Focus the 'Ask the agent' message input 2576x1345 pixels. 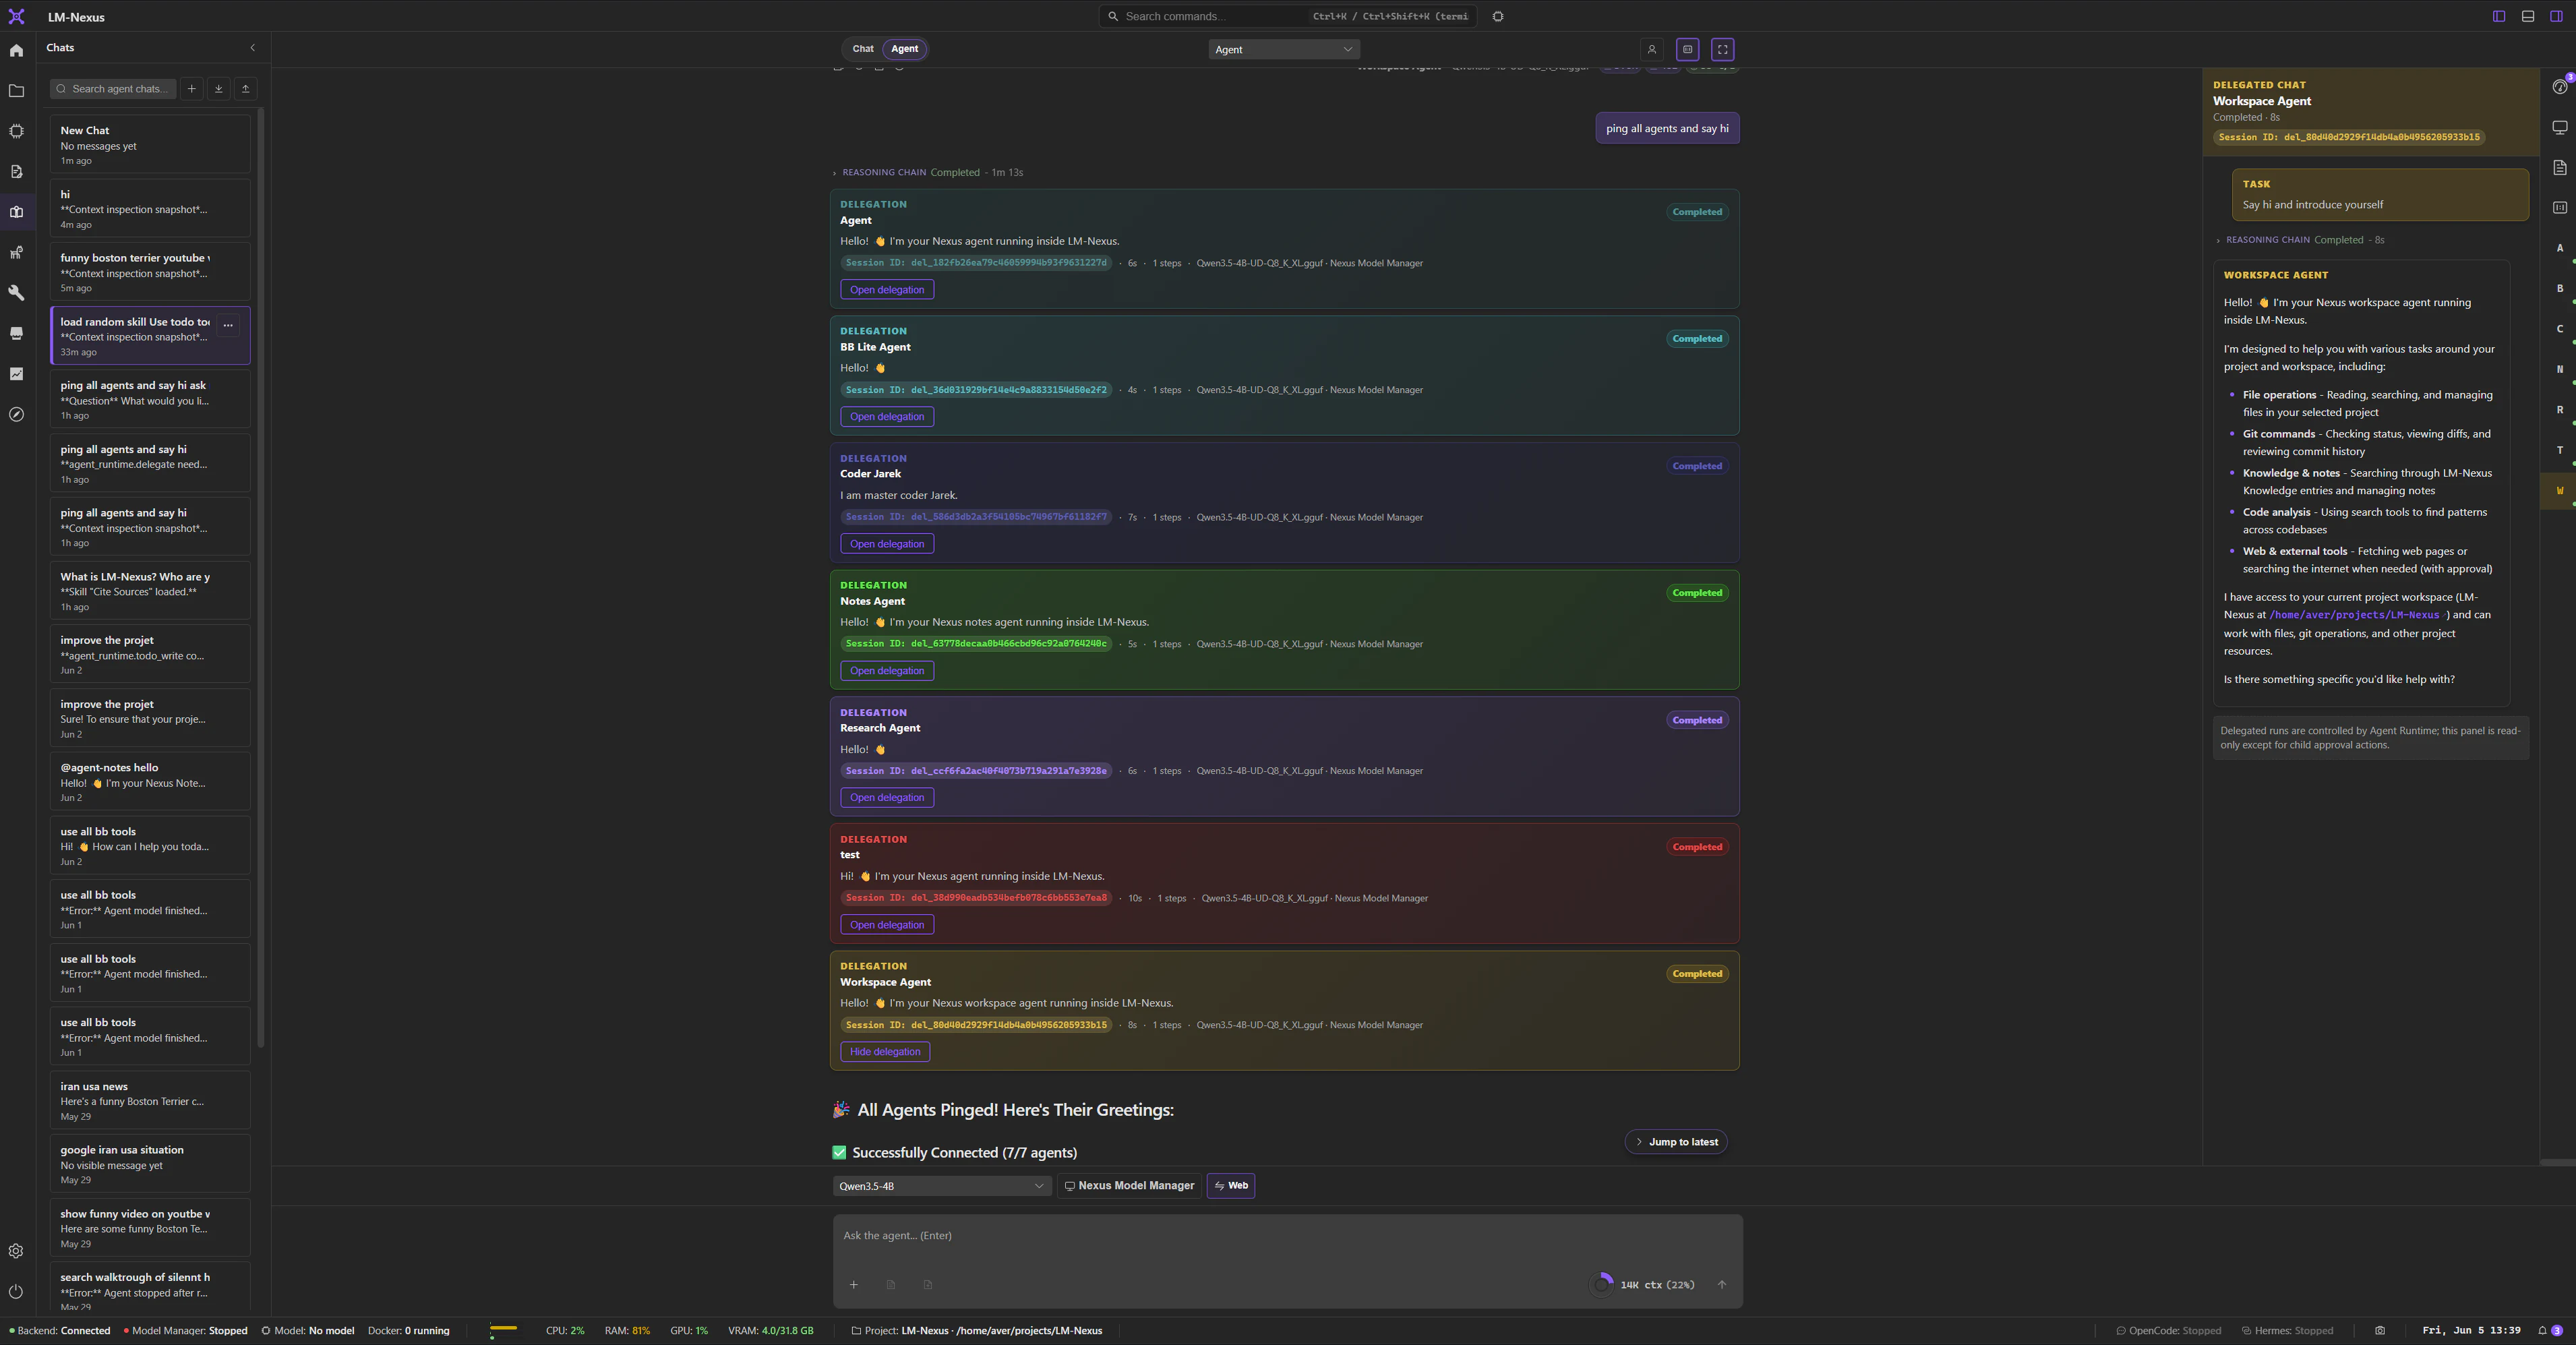pyautogui.click(x=1287, y=1236)
